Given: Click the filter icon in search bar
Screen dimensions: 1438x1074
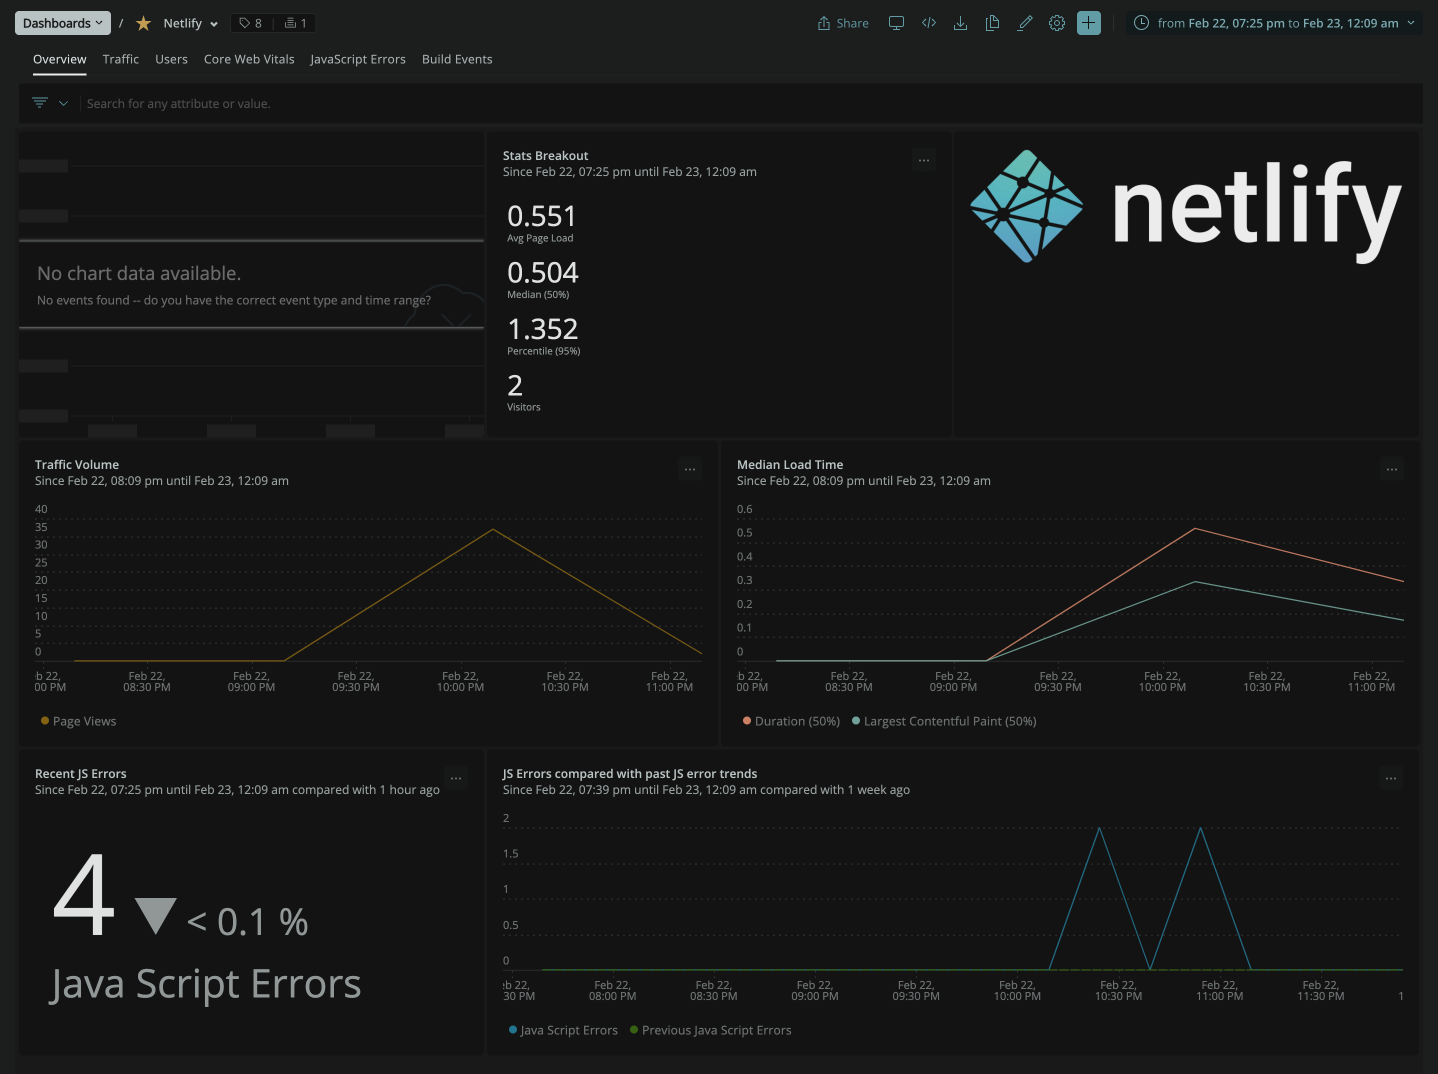Looking at the screenshot, I should (40, 103).
